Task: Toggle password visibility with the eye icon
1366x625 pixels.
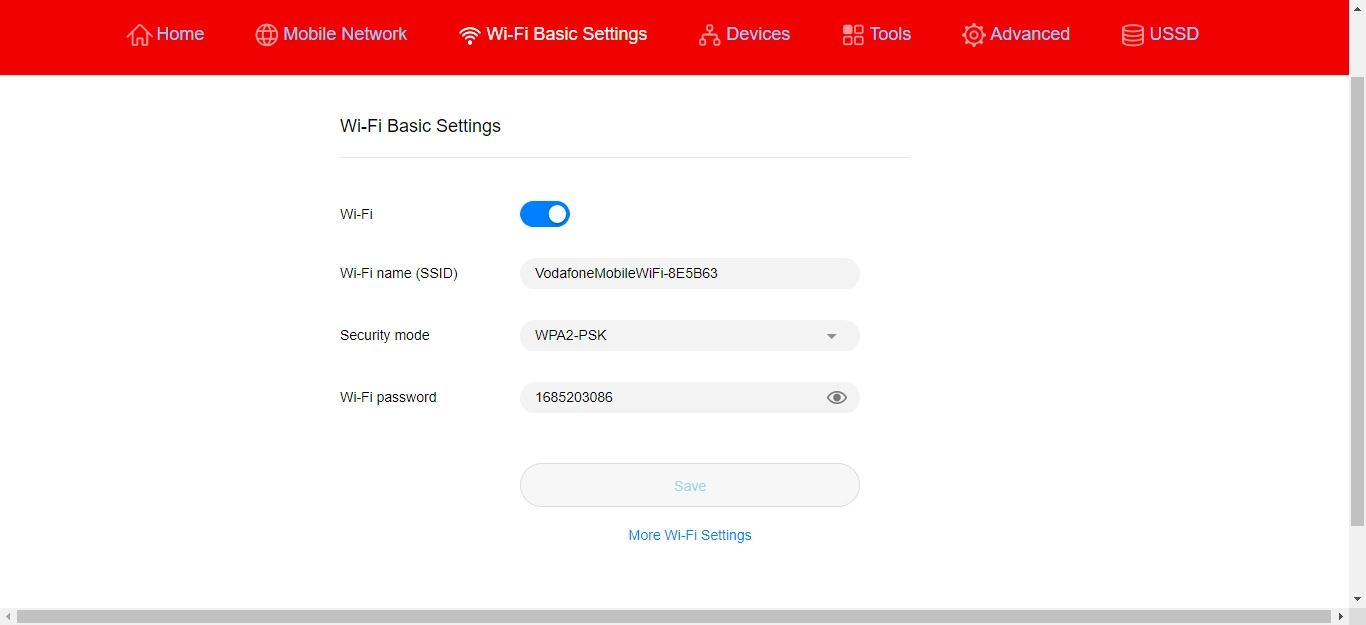Action: pyautogui.click(x=837, y=398)
